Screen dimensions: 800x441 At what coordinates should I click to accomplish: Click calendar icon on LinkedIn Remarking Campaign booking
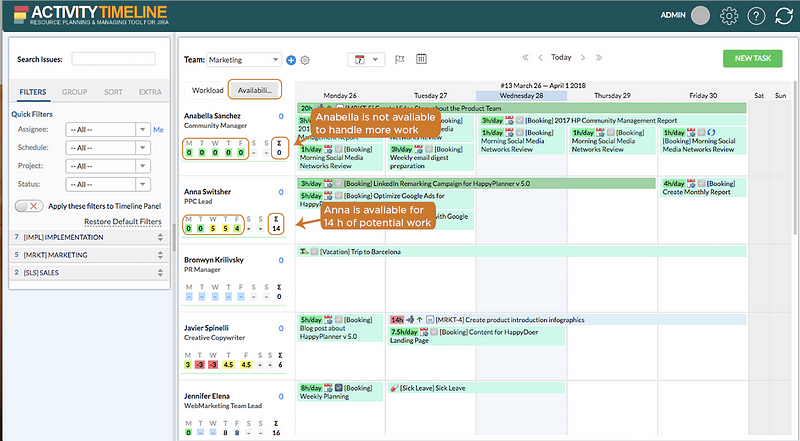(328, 183)
